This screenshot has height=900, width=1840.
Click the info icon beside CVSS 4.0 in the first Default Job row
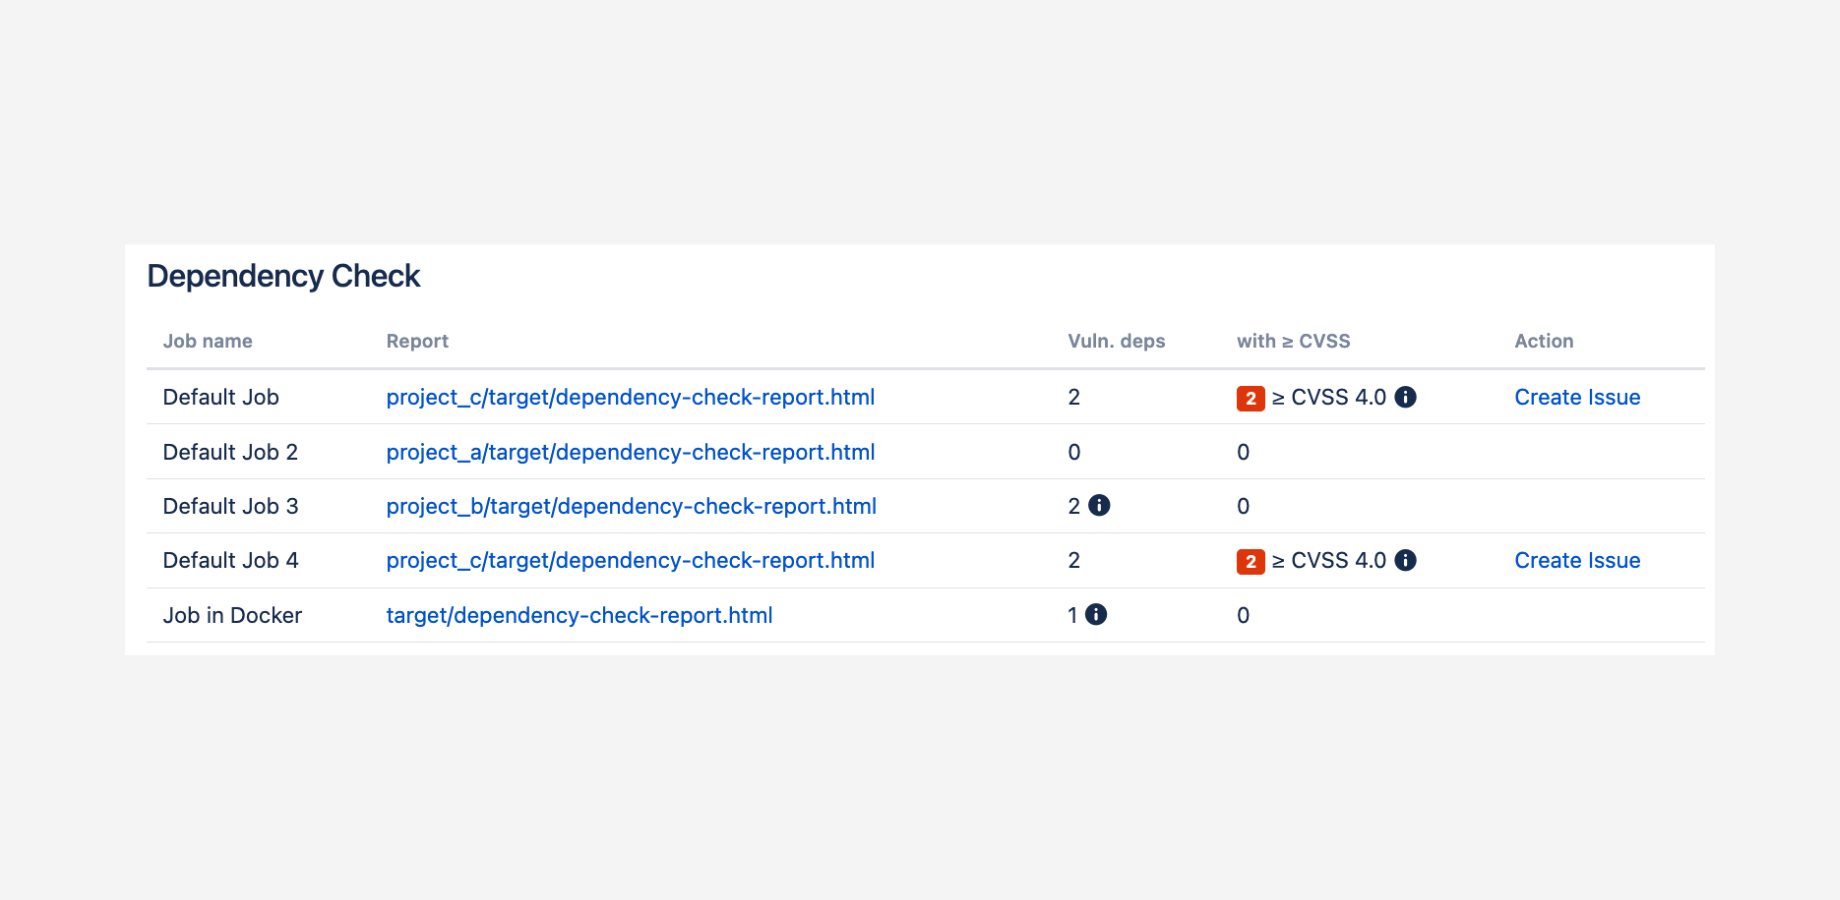pyautogui.click(x=1405, y=397)
